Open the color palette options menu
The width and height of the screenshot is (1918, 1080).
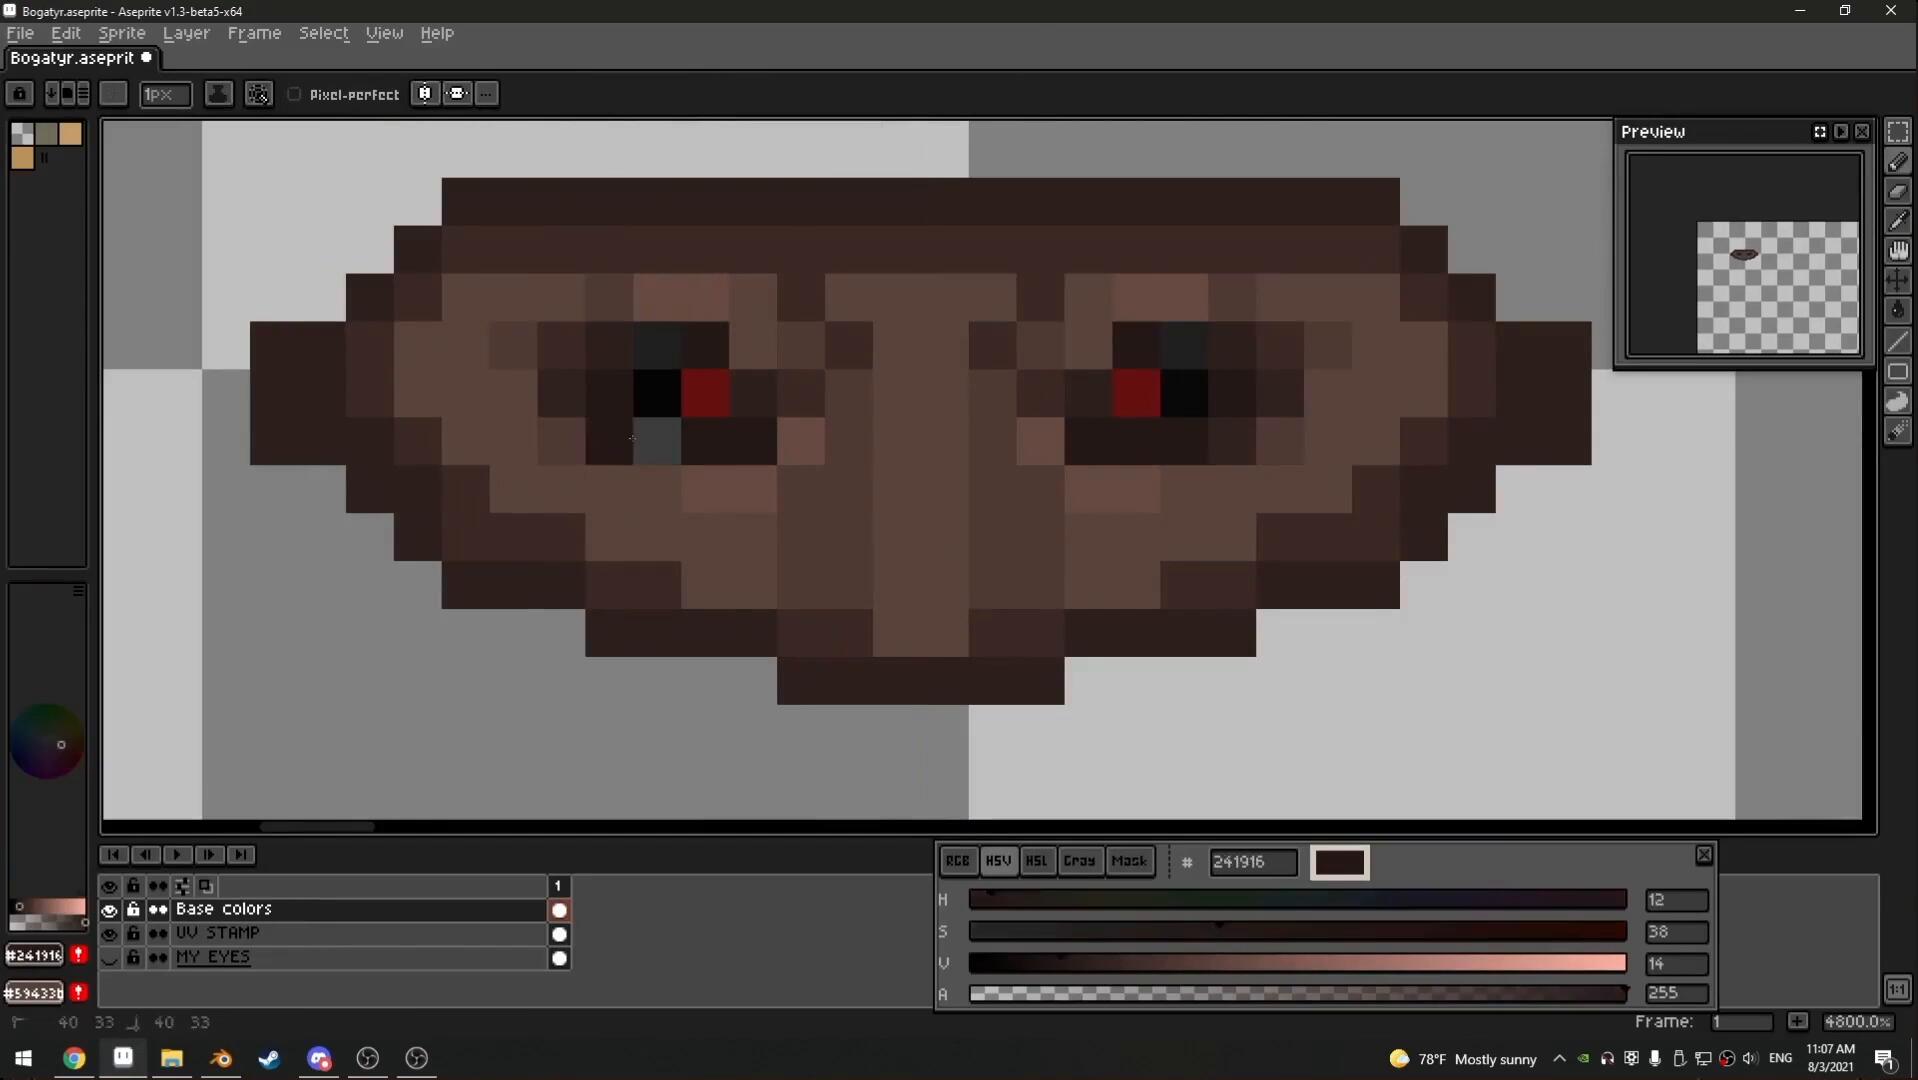(x=78, y=592)
